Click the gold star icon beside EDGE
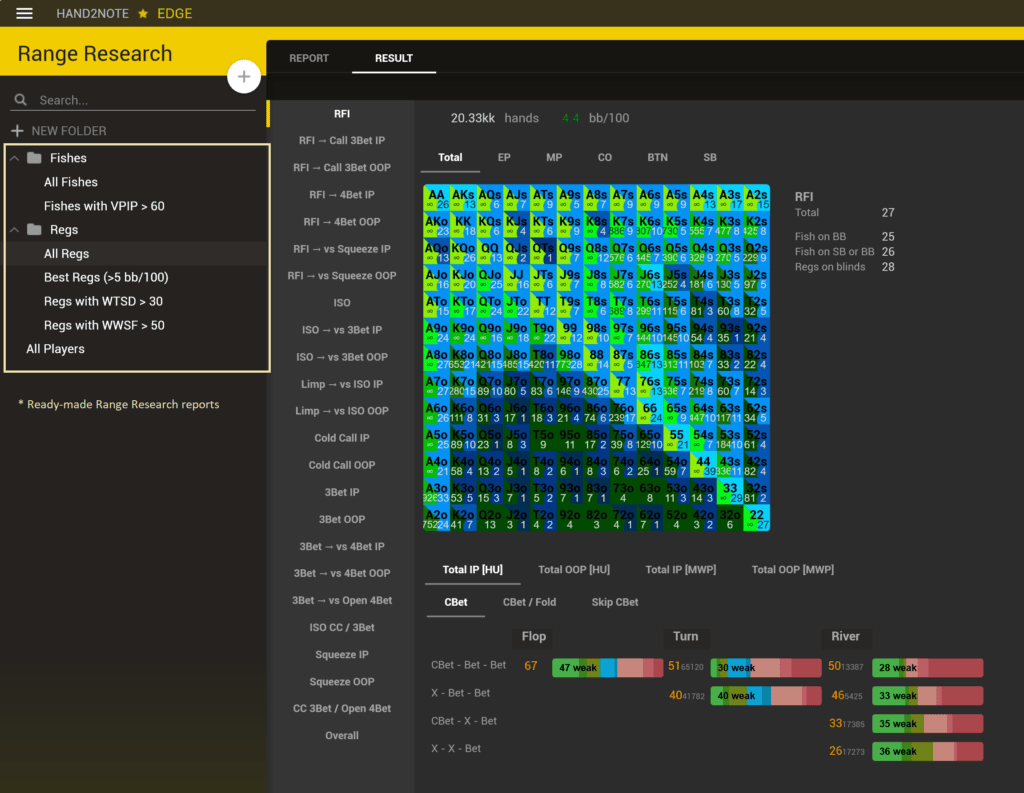1024x793 pixels. coord(143,14)
